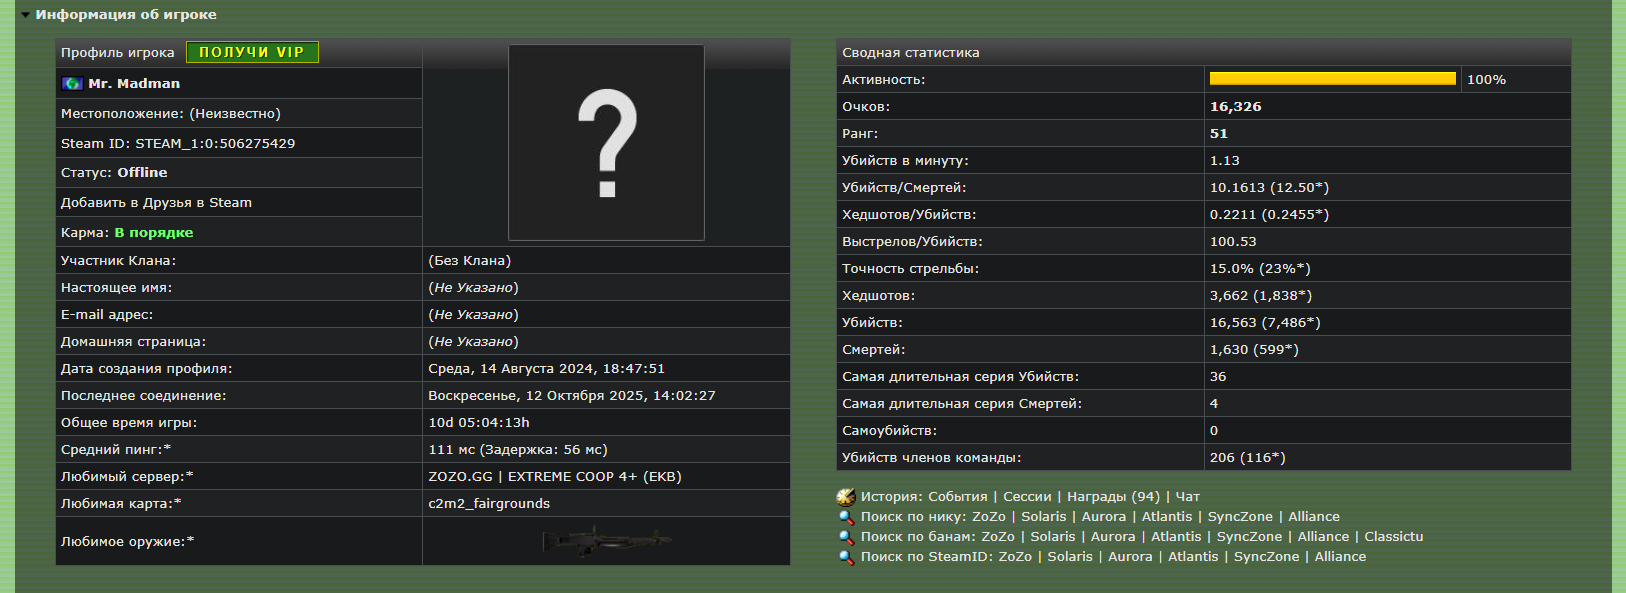Image resolution: width=1626 pixels, height=593 pixels.
Task: Click the magnifier icon beside 'Поиск по банам'
Action: 846,537
